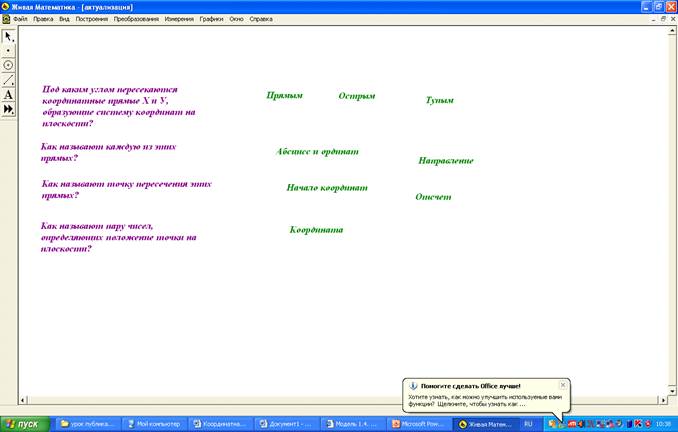Click the question about пару чисел
This screenshot has height=432, width=678.
[118, 237]
